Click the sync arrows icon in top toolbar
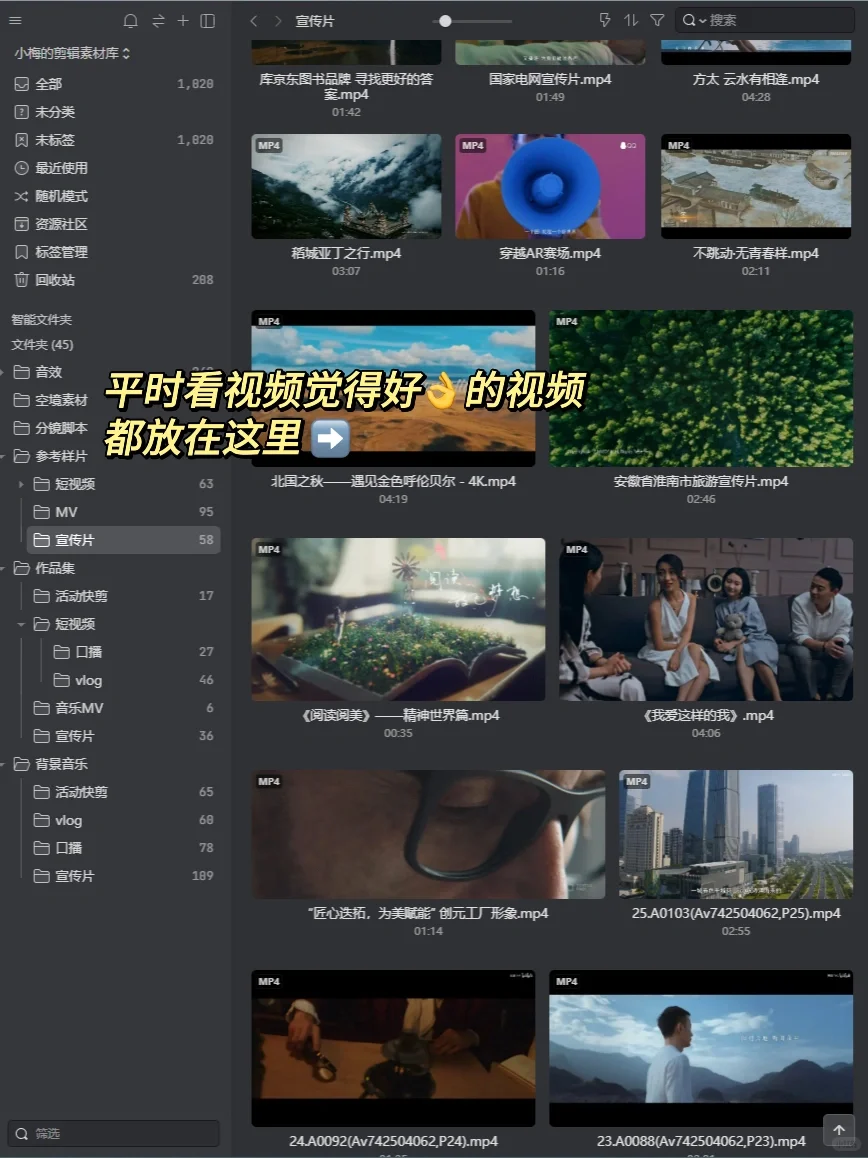 (158, 20)
